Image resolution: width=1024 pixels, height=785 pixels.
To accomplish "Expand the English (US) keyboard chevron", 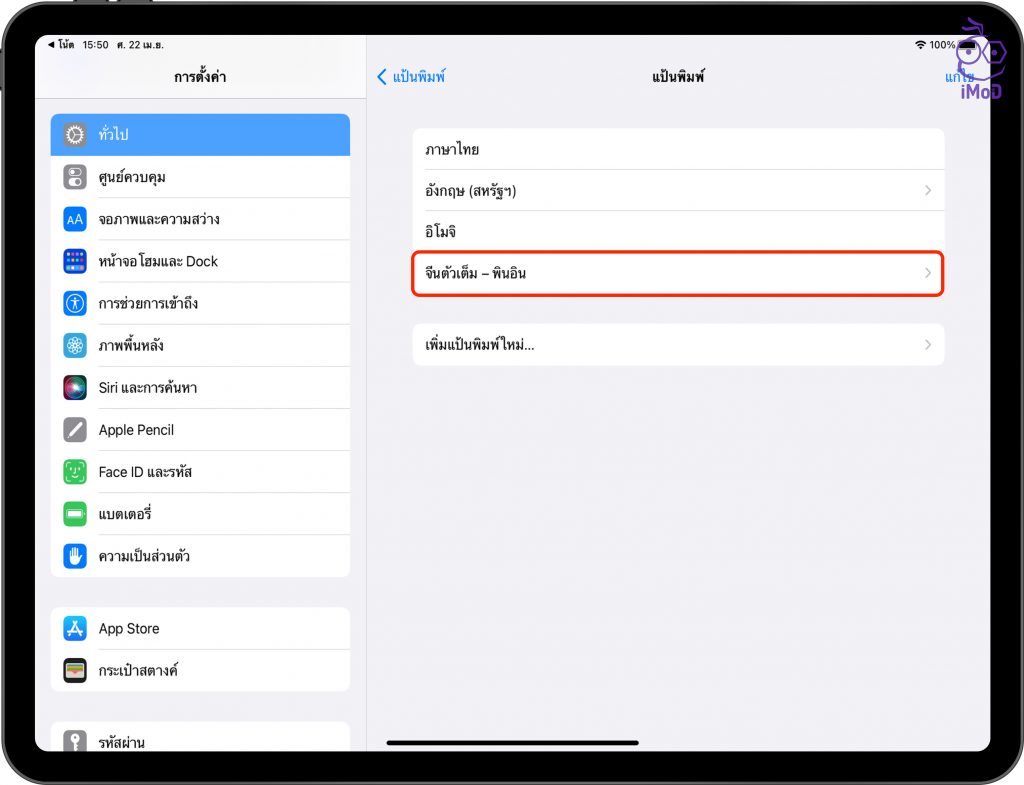I will tap(927, 190).
